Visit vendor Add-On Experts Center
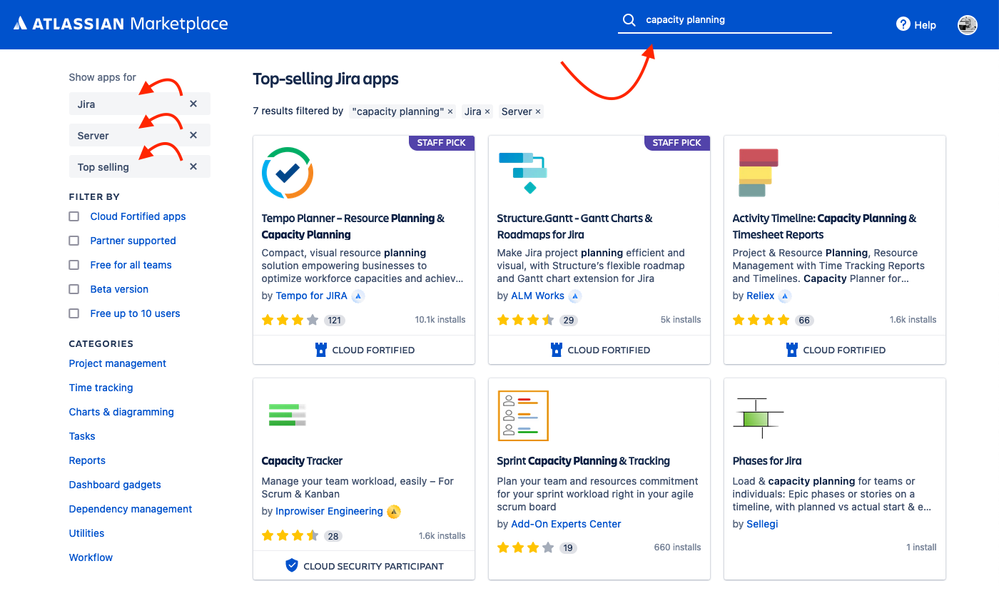The width and height of the screenshot is (999, 589). pos(566,524)
